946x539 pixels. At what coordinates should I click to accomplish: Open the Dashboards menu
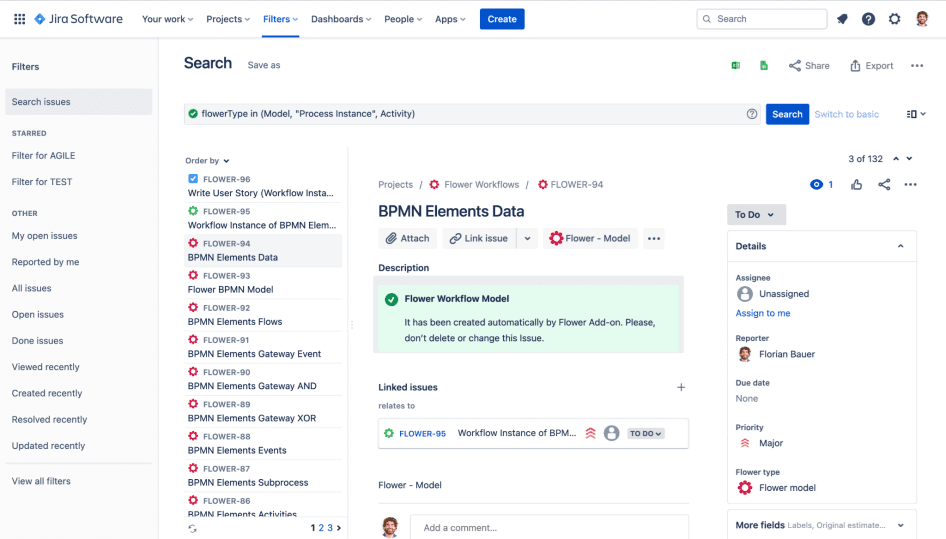(340, 19)
